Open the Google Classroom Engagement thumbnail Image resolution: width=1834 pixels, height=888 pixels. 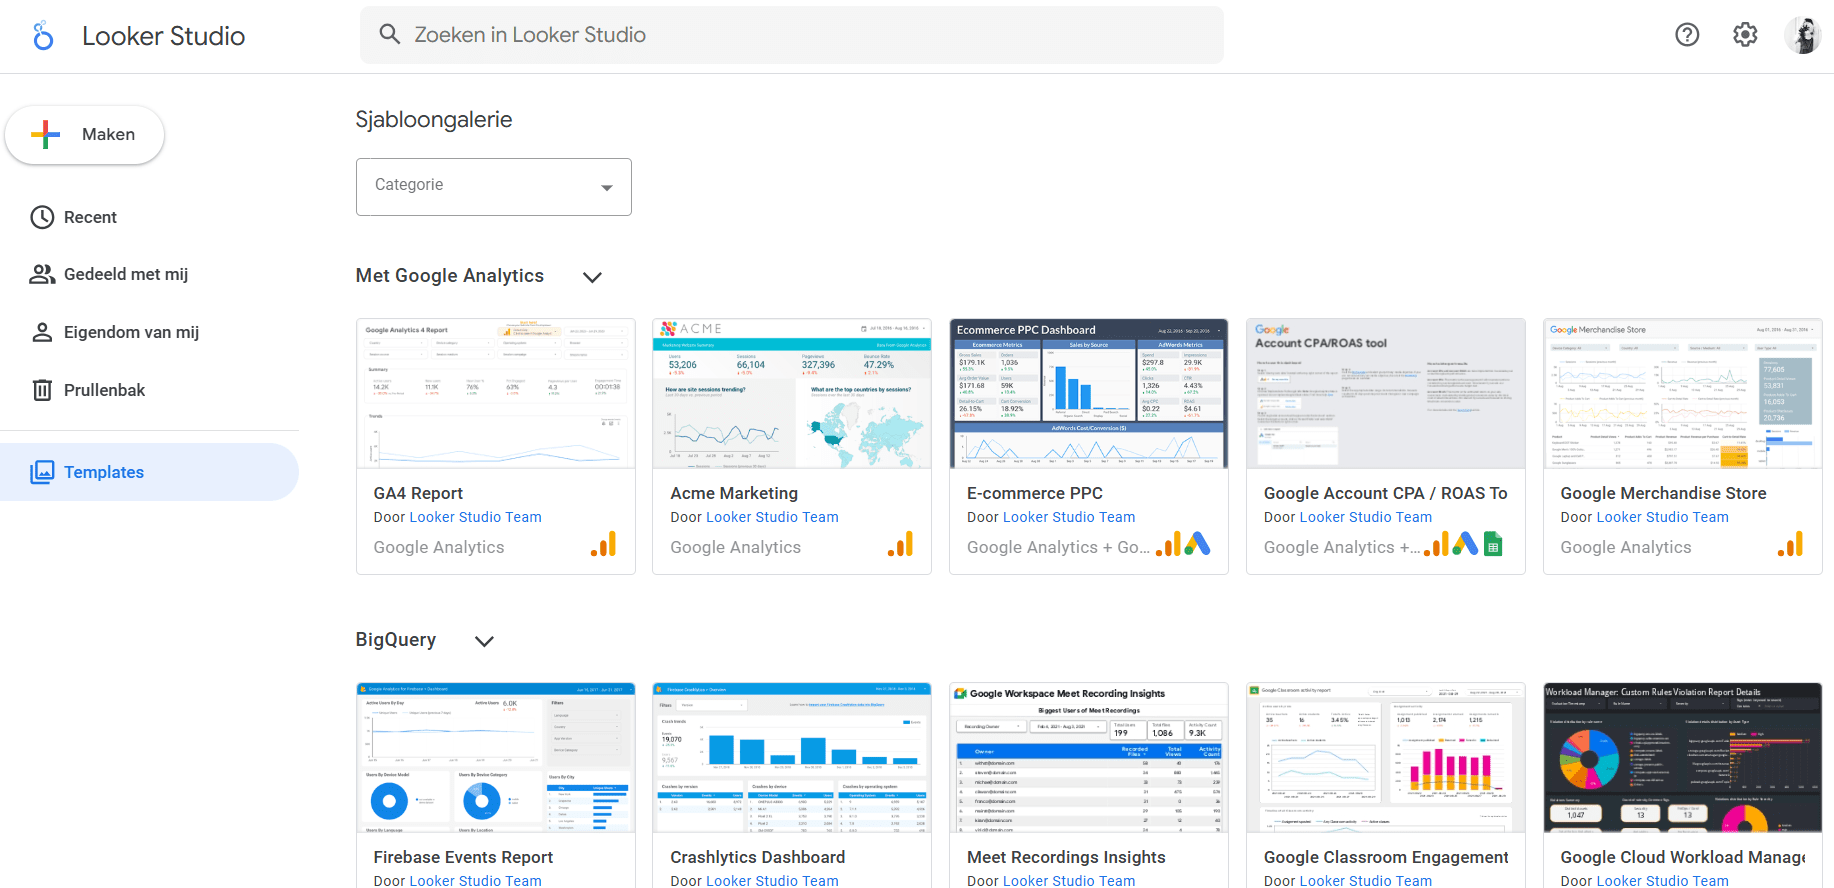tap(1386, 758)
